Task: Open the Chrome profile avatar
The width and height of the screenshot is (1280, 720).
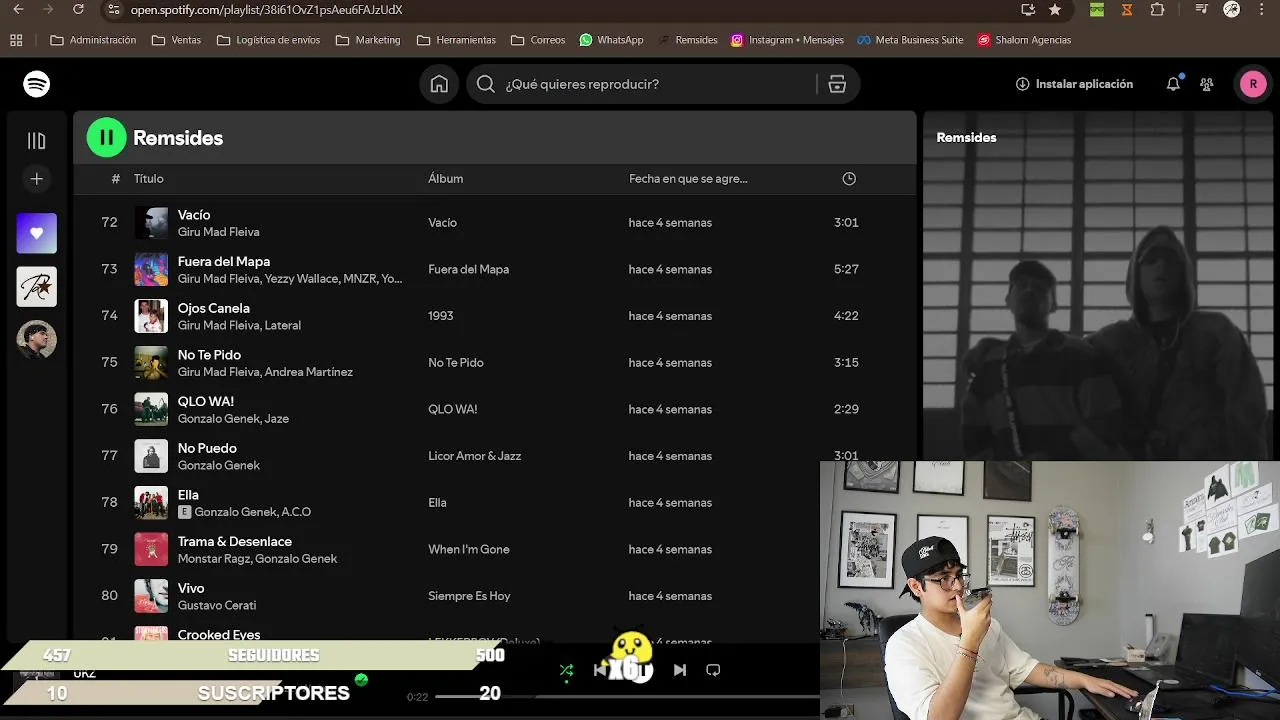Action: tap(1232, 10)
